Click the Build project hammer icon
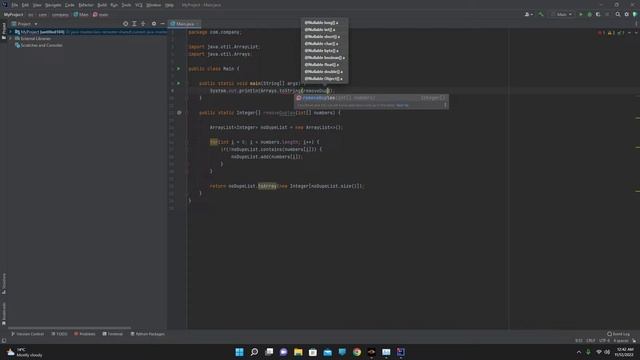640x360 pixels. (x=541, y=14)
